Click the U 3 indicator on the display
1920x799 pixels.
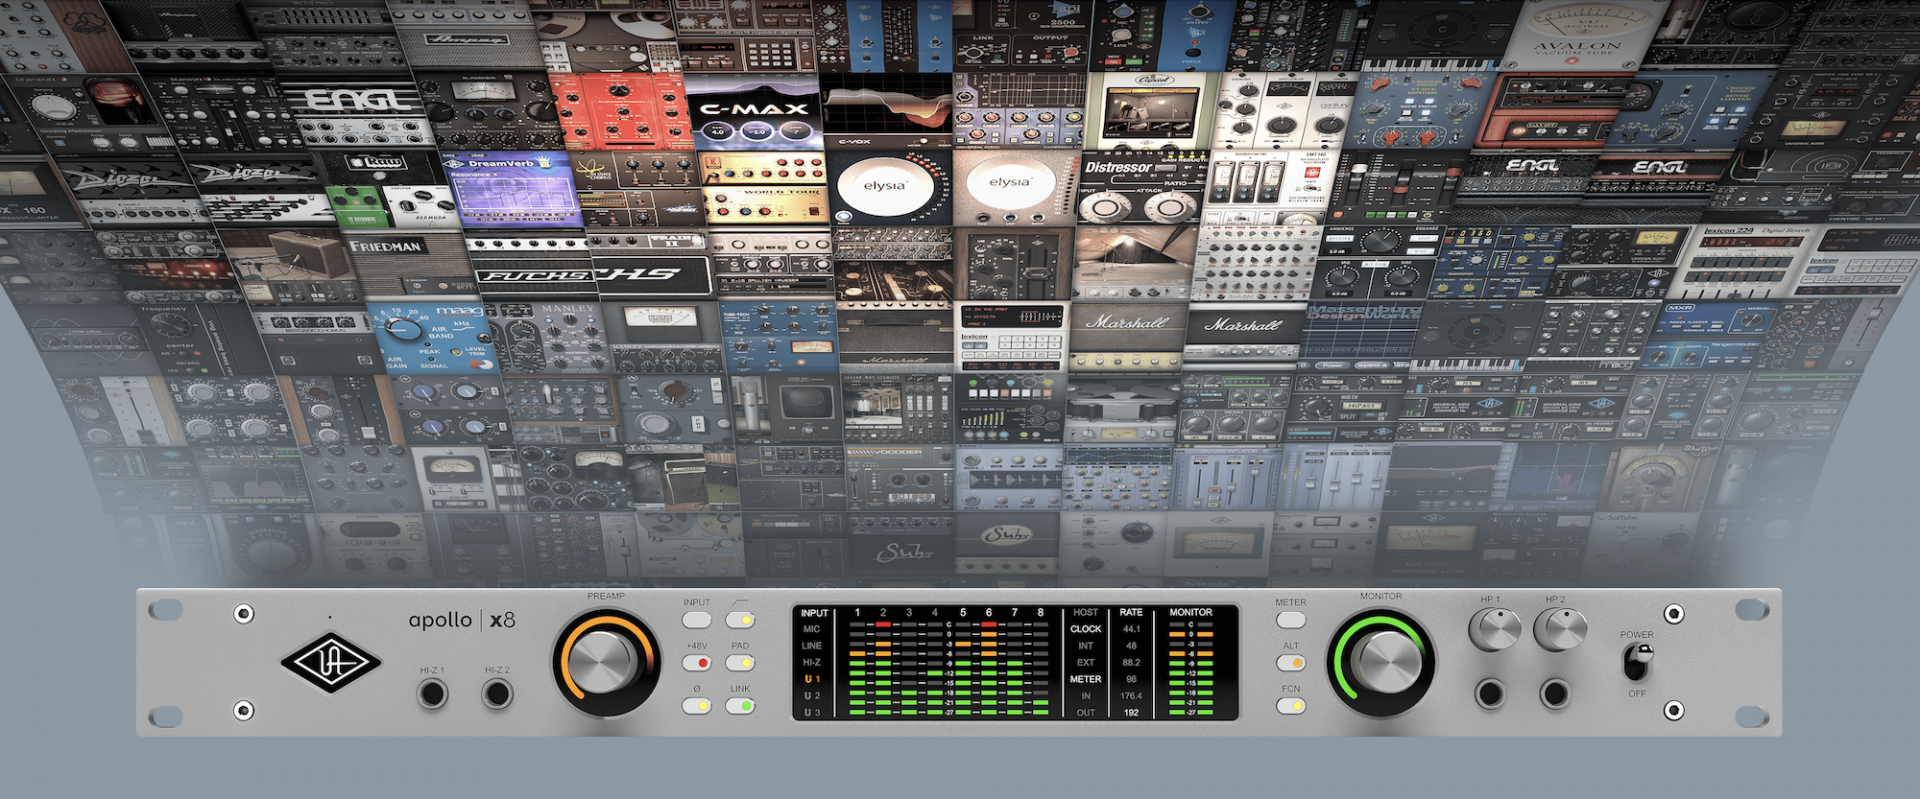click(x=812, y=713)
